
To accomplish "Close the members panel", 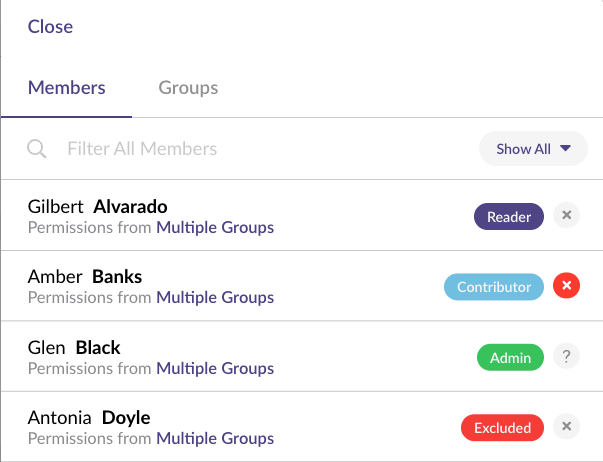I will (50, 27).
